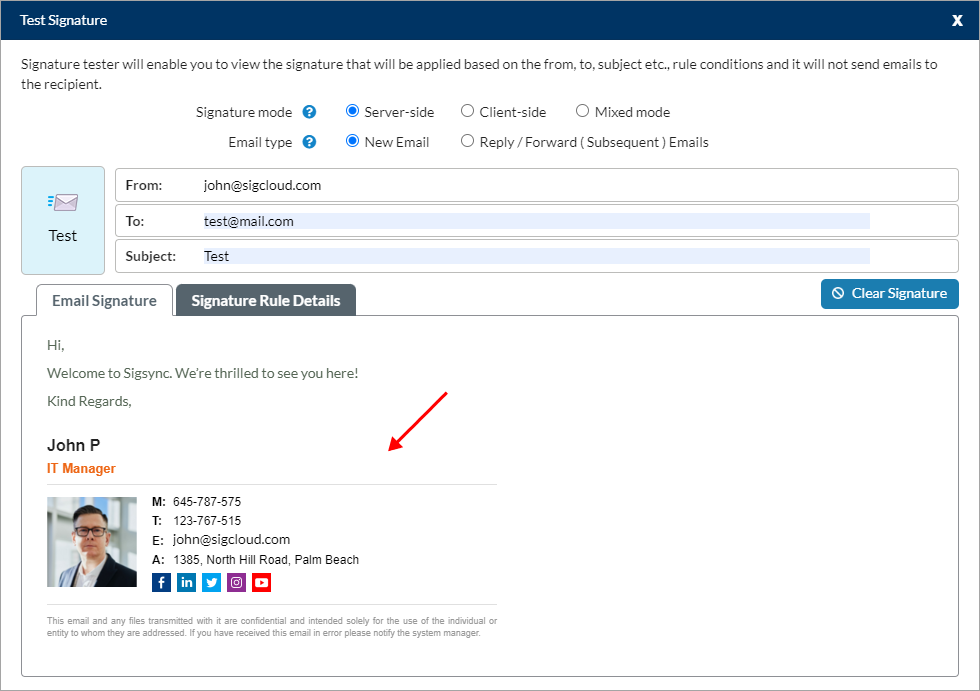The image size is (980, 691).
Task: Click the Signature mode help icon
Action: pos(310,112)
